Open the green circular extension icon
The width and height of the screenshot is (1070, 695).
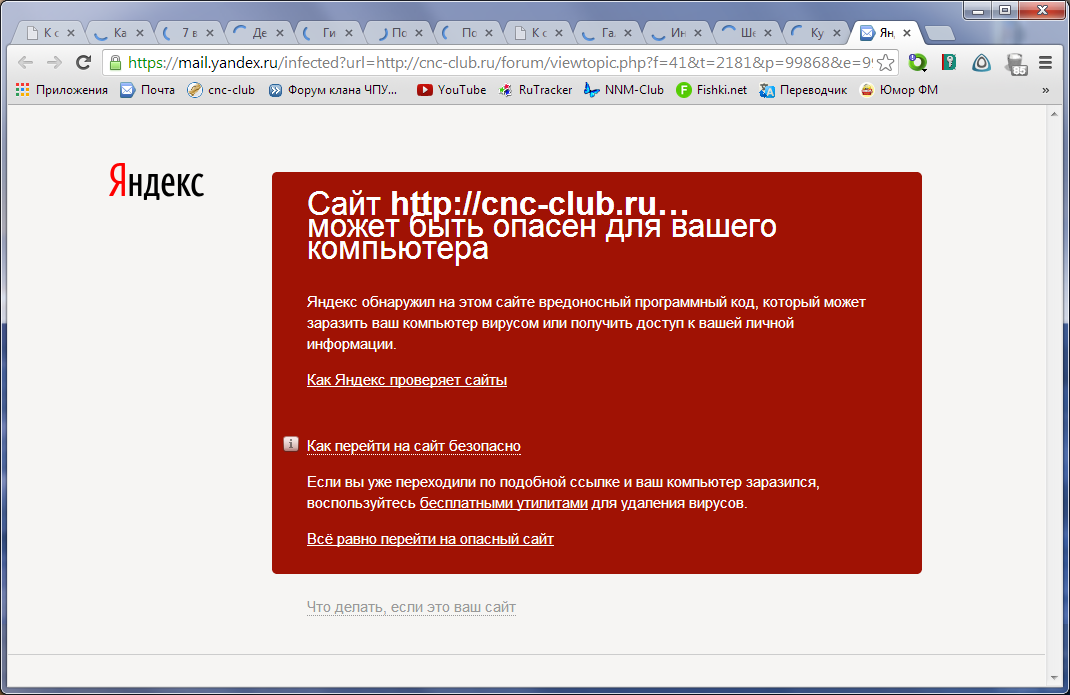click(x=918, y=63)
